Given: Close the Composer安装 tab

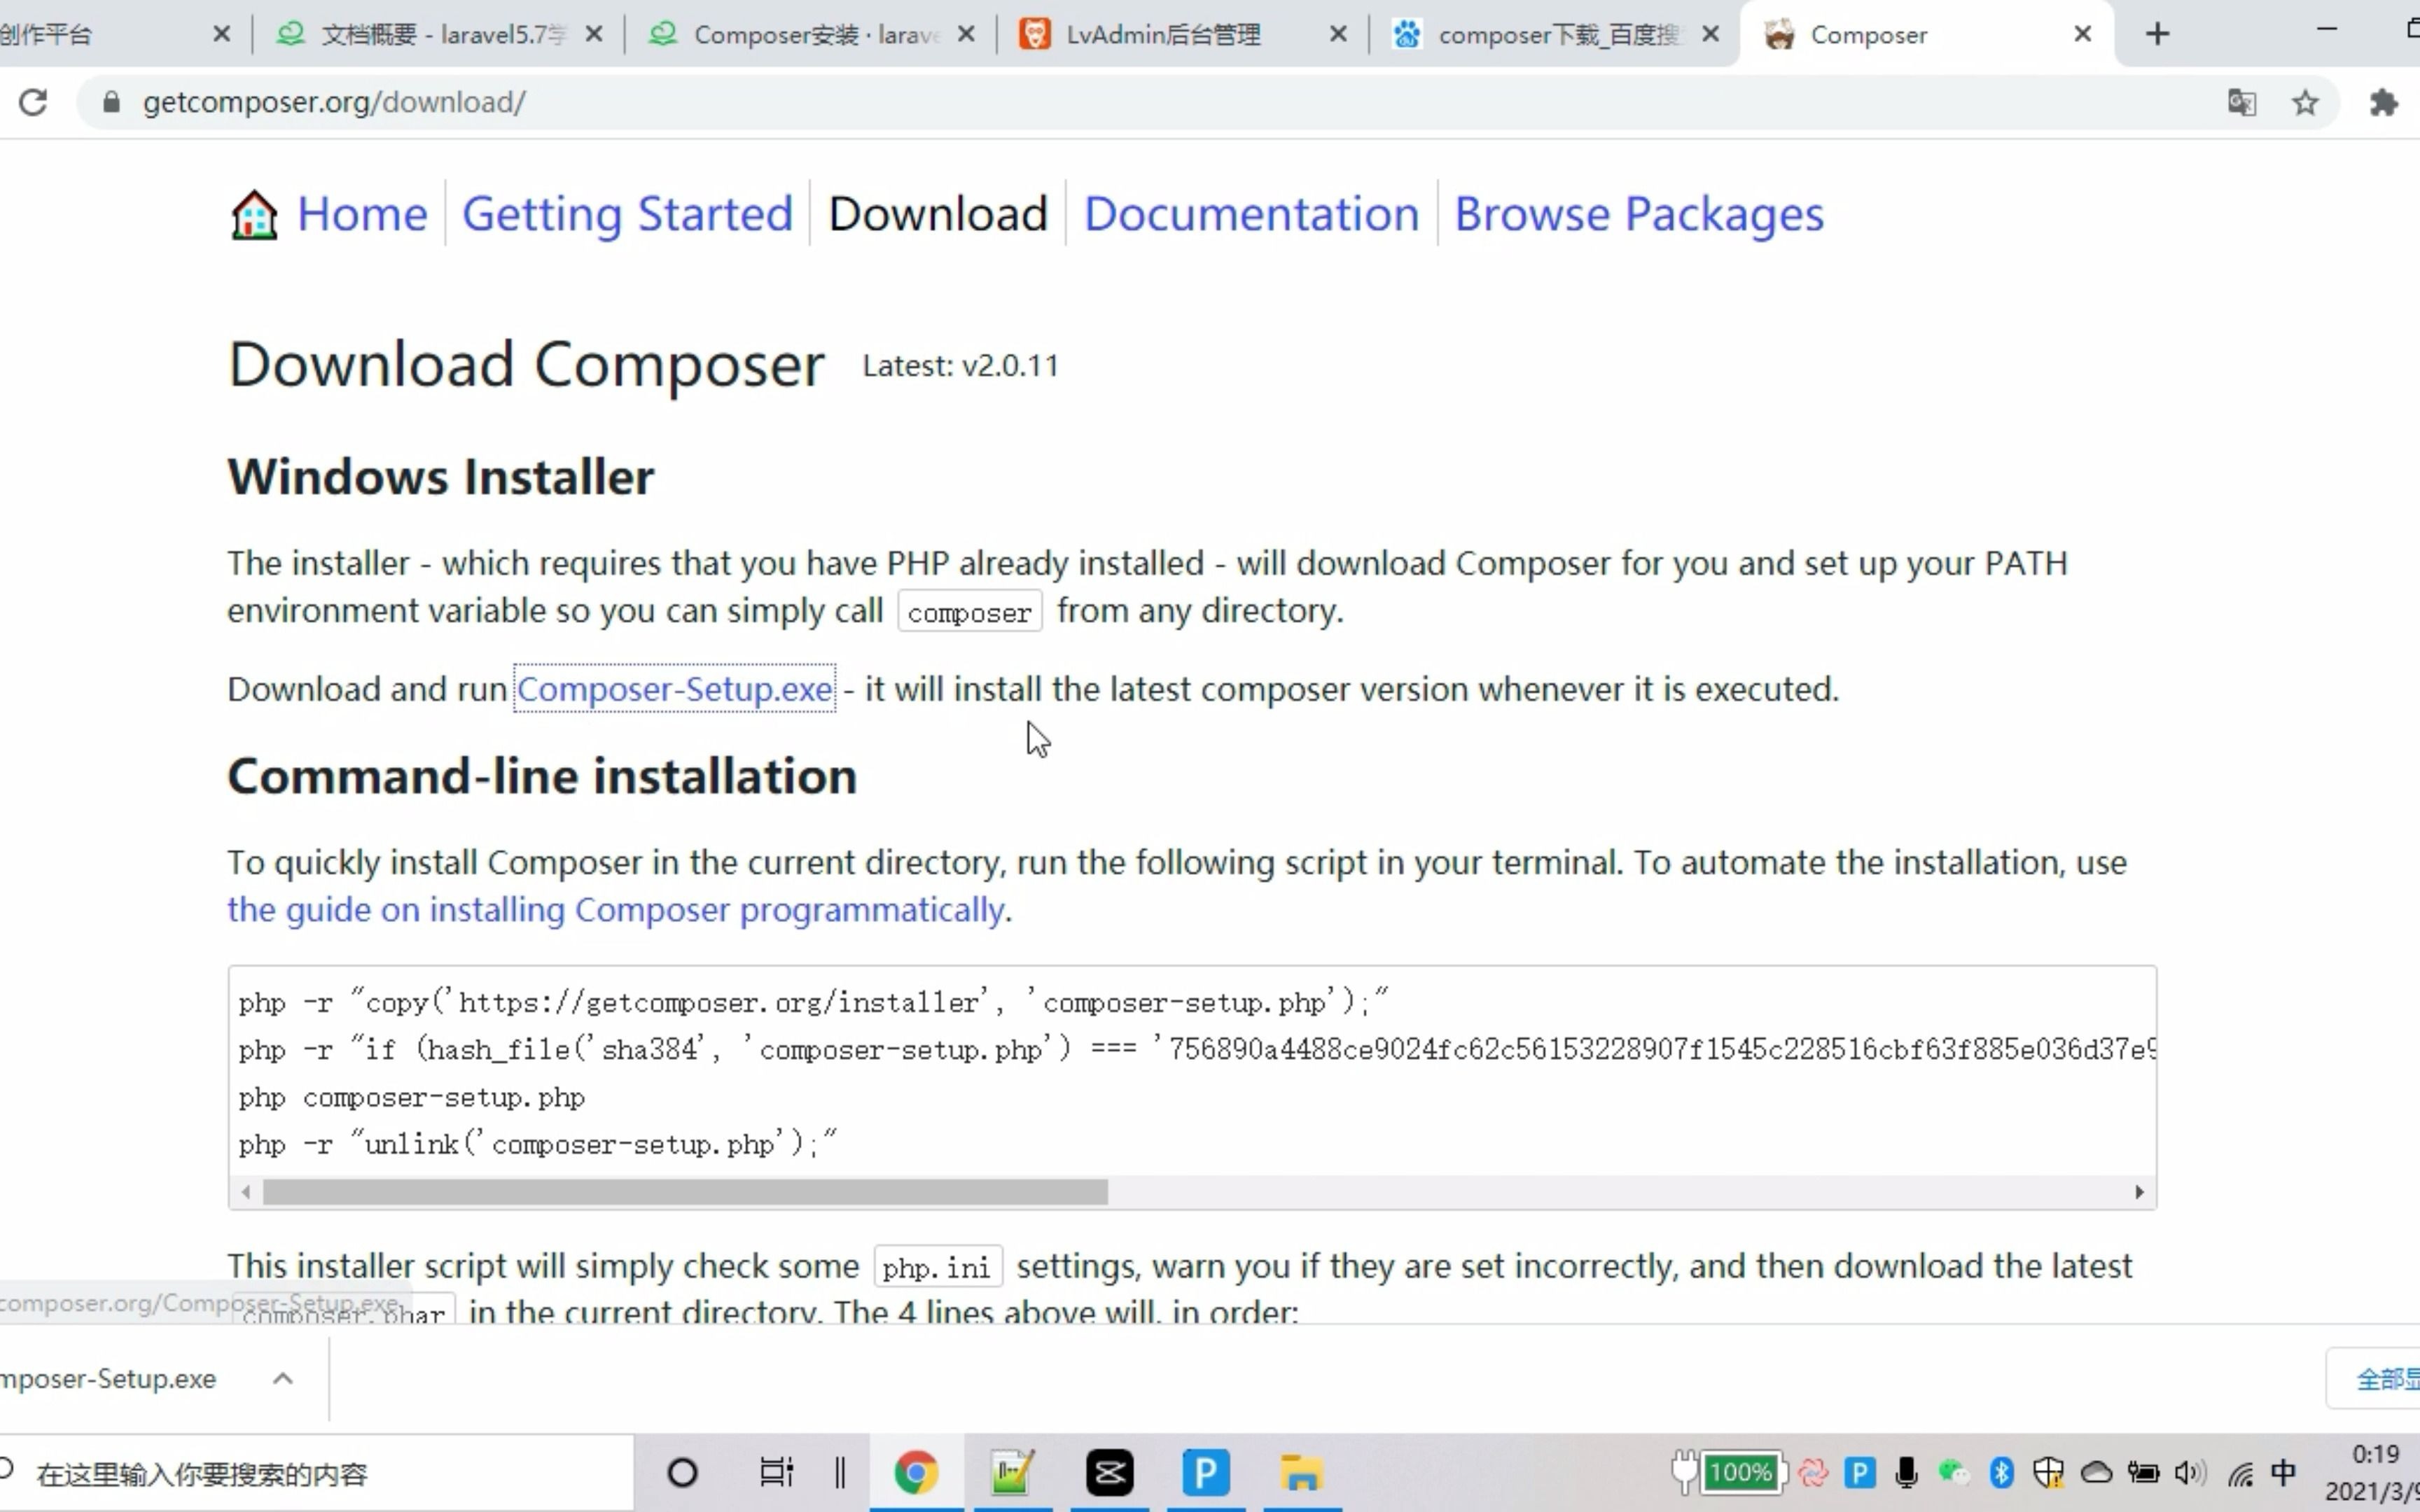Looking at the screenshot, I should pos(966,34).
